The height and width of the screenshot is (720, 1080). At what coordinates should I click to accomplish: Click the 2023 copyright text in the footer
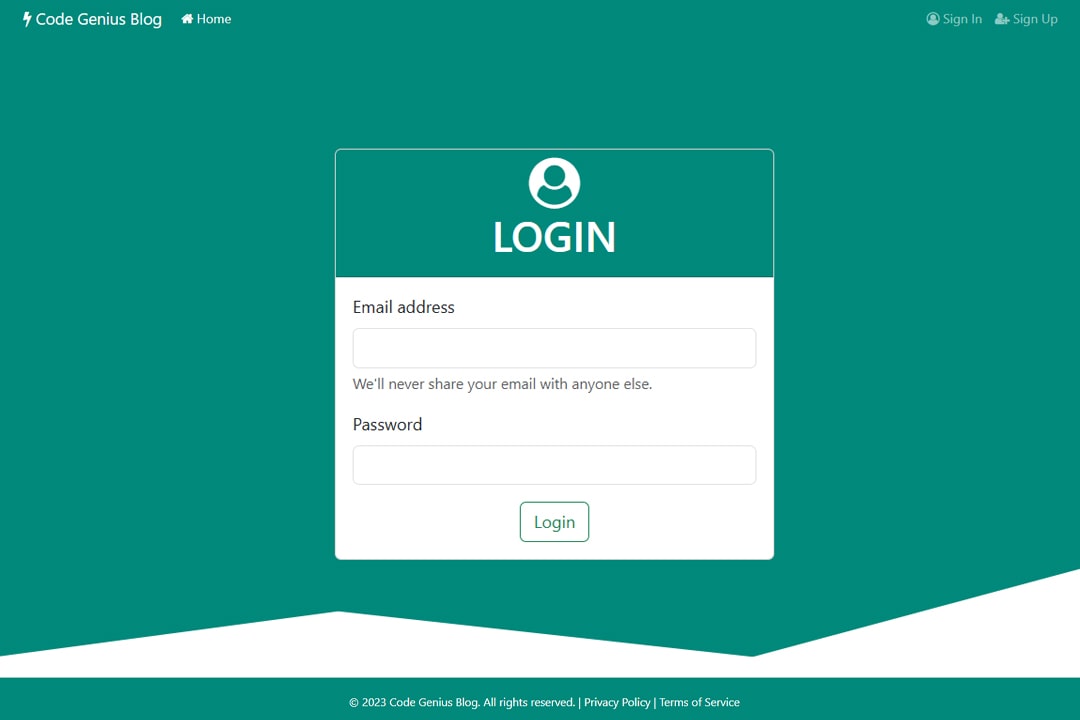(461, 702)
